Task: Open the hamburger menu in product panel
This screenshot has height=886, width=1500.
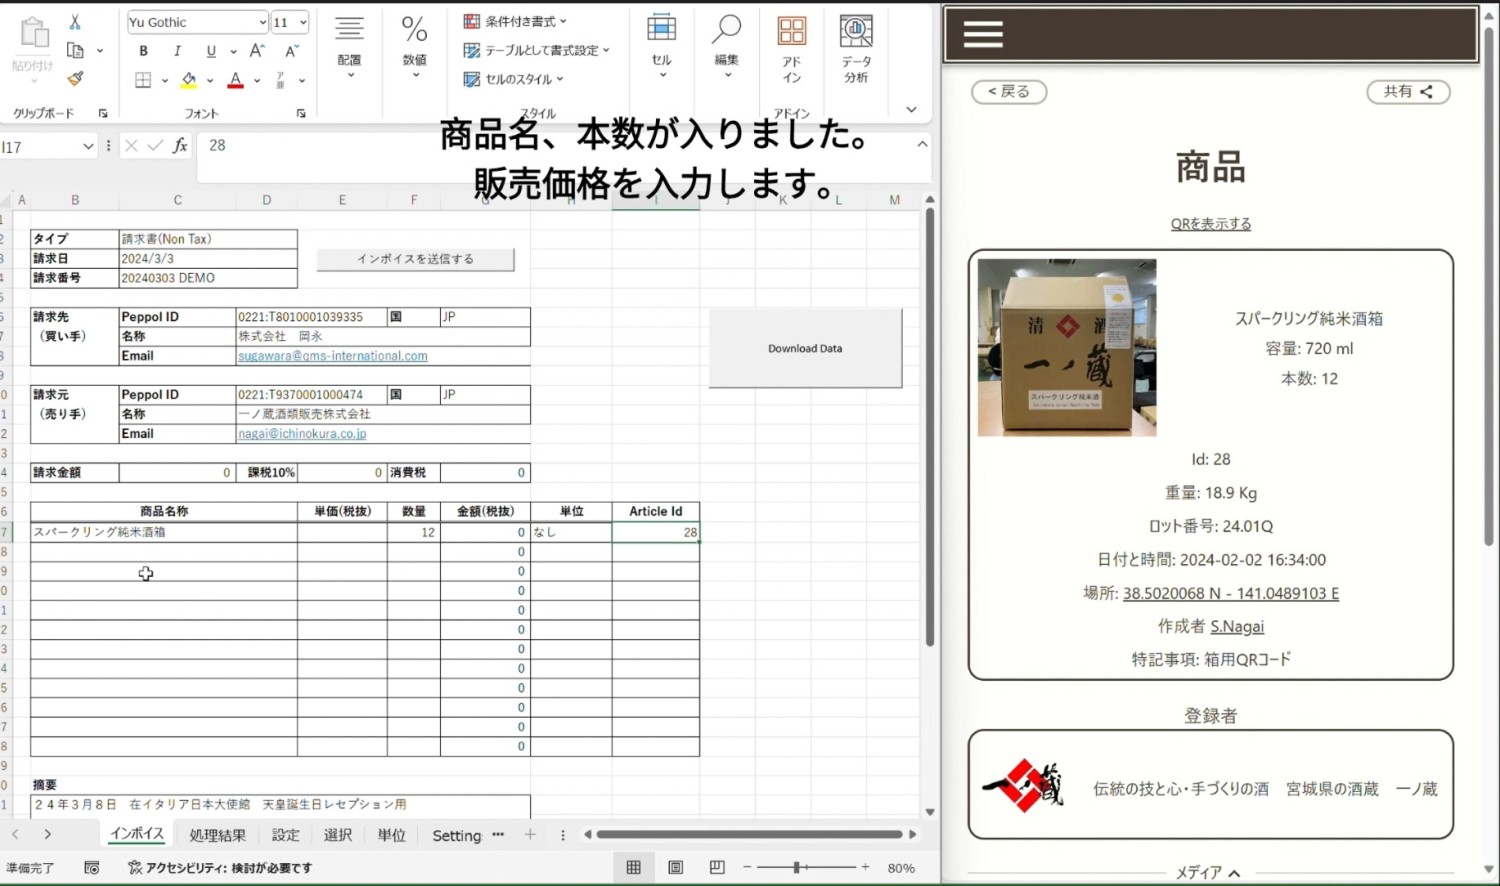Action: pyautogui.click(x=982, y=35)
